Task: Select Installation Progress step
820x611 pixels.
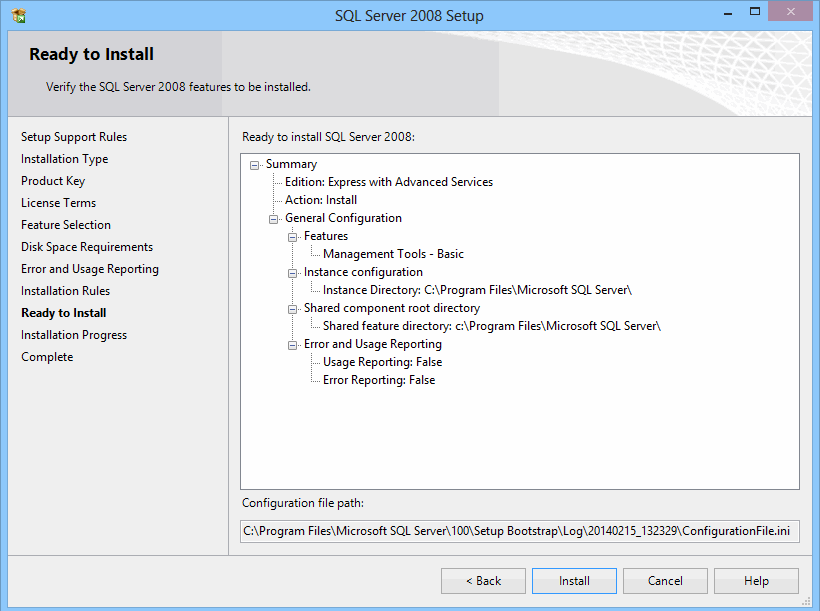Action: (x=74, y=335)
